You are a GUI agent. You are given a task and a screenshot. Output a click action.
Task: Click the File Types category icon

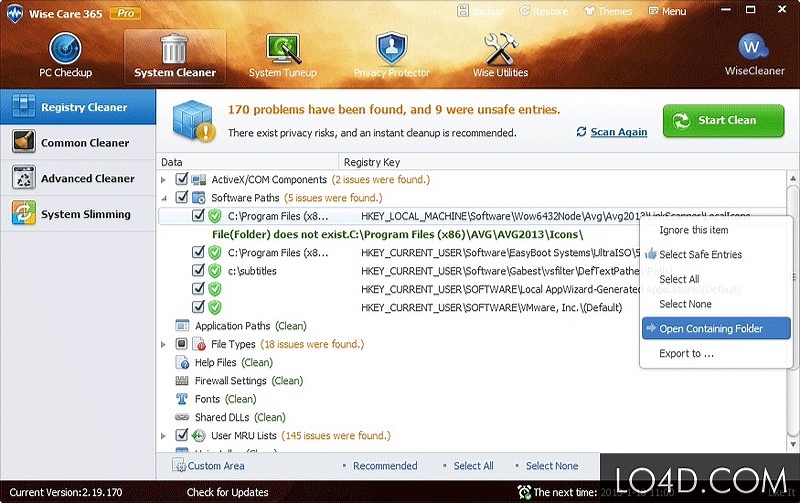pyautogui.click(x=198, y=344)
